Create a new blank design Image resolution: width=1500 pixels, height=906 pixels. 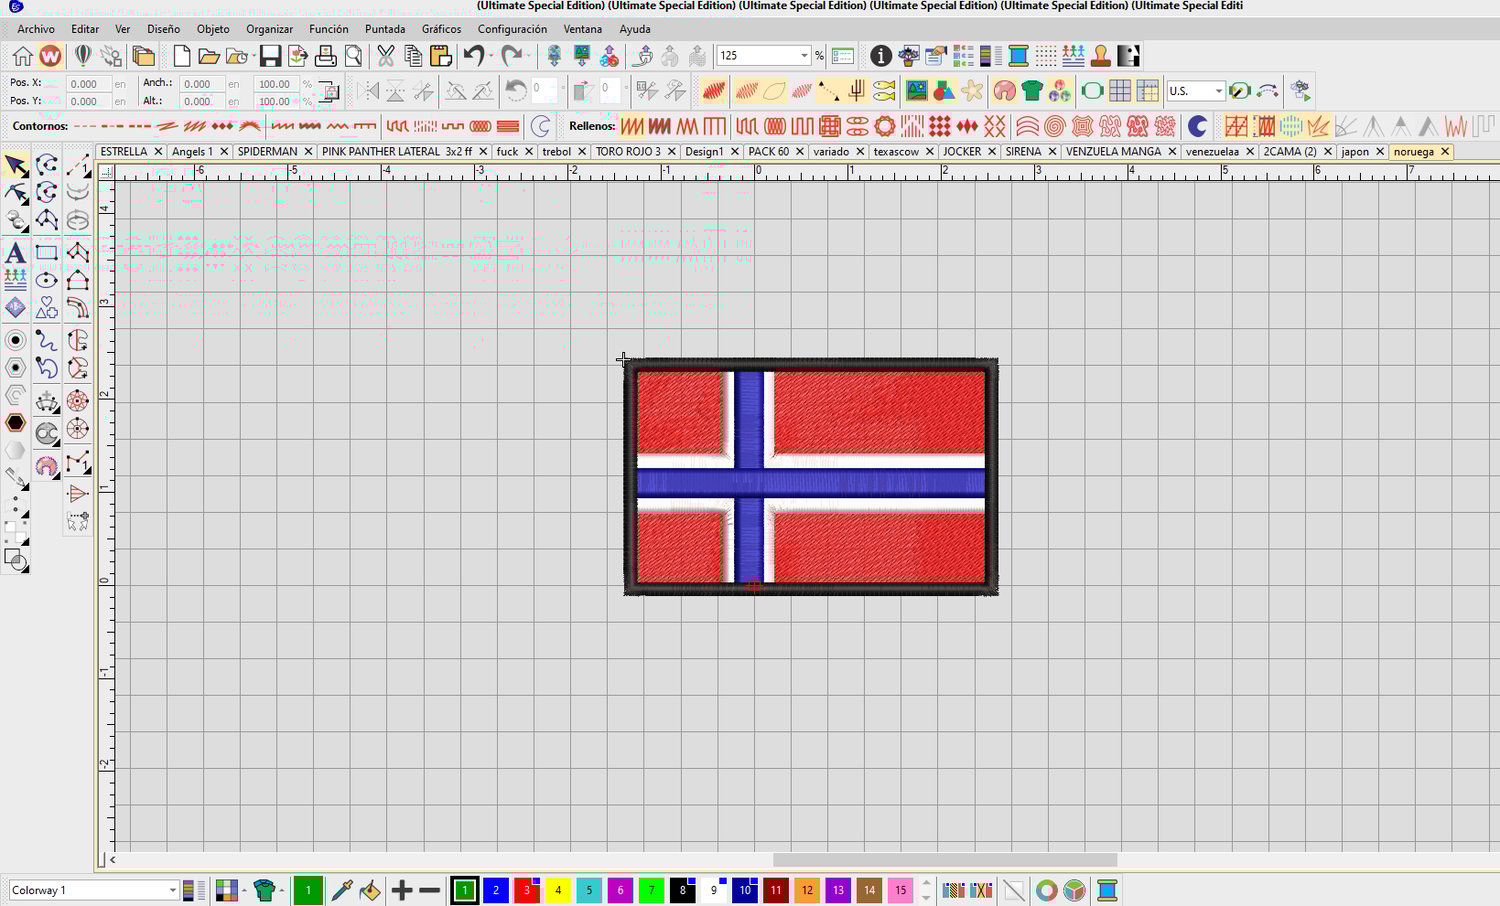coord(181,56)
